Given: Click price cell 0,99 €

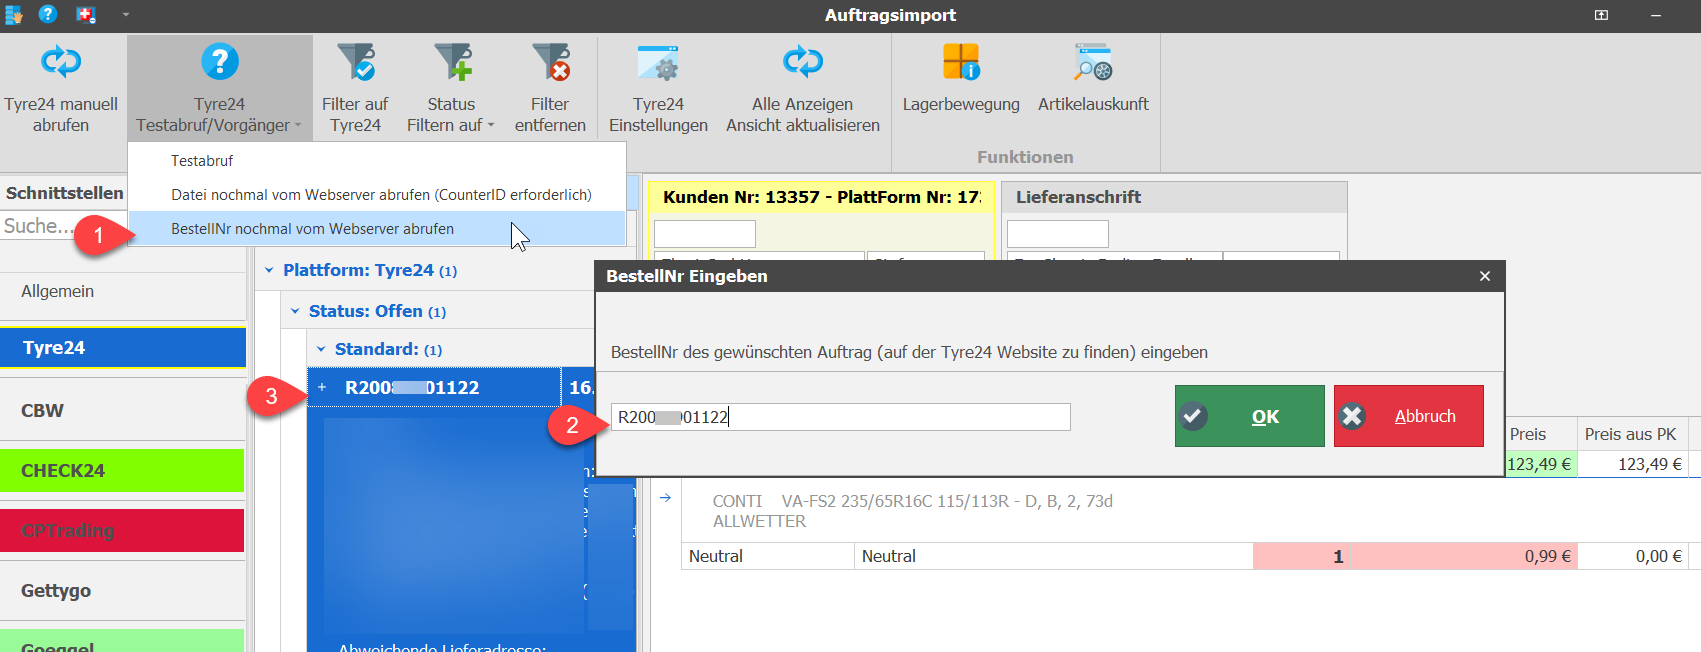Looking at the screenshot, I should [1464, 556].
